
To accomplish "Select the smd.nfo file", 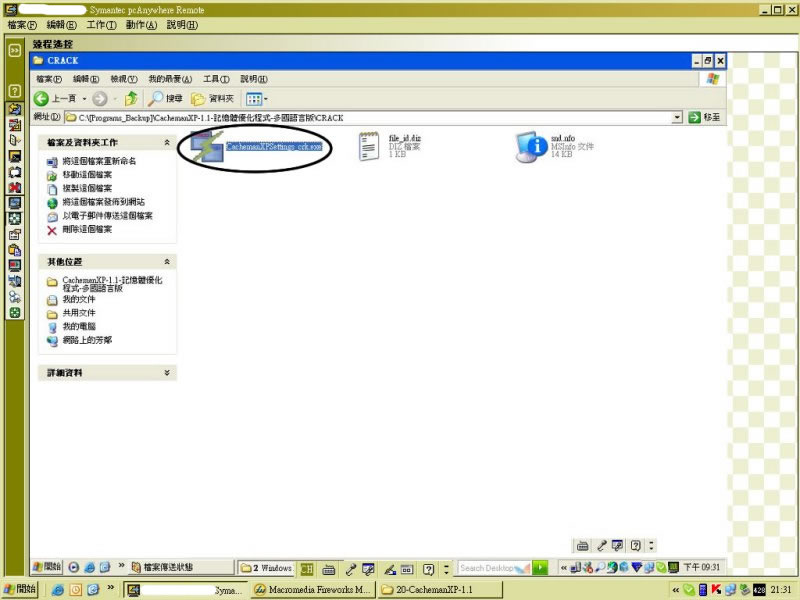I will tap(555, 146).
